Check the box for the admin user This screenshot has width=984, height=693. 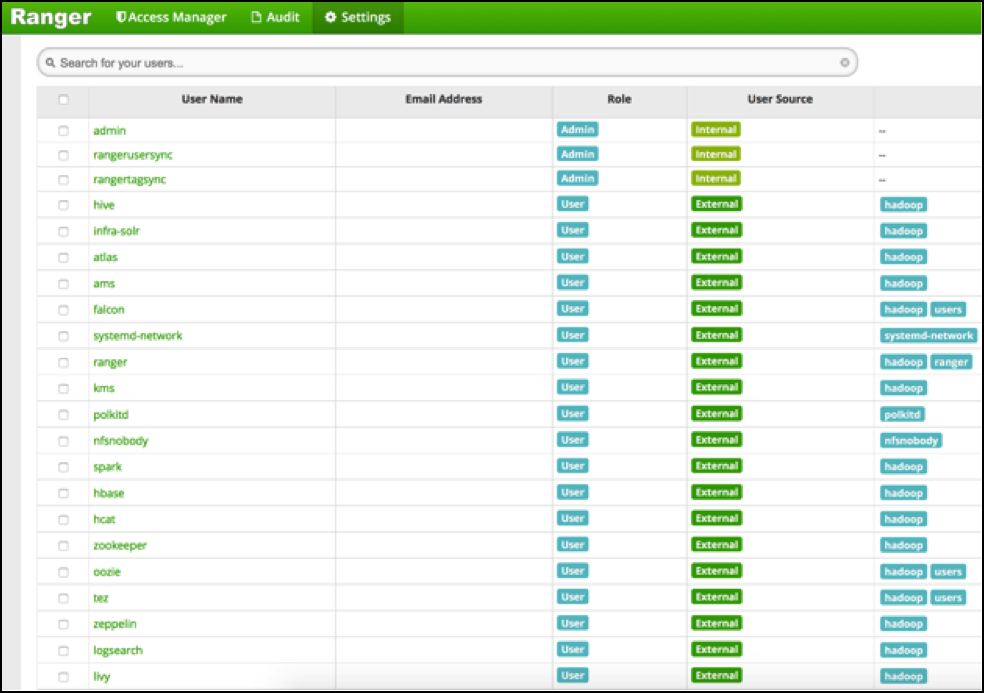click(x=64, y=131)
